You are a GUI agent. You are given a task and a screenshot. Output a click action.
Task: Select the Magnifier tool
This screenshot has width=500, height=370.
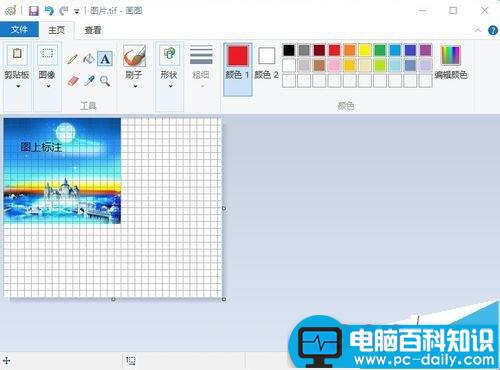(x=105, y=81)
